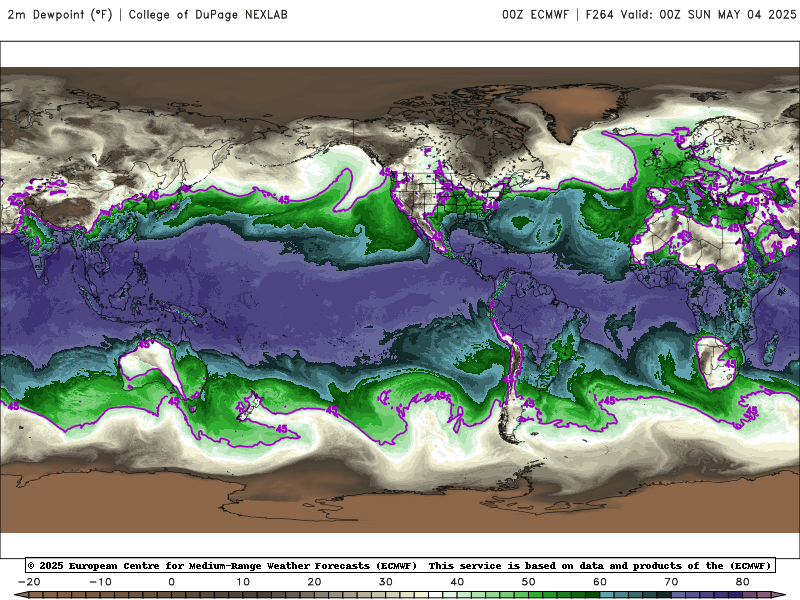Image resolution: width=800 pixels, height=600 pixels.
Task: Click the "-10" color scale label
Action: pyautogui.click(x=100, y=582)
